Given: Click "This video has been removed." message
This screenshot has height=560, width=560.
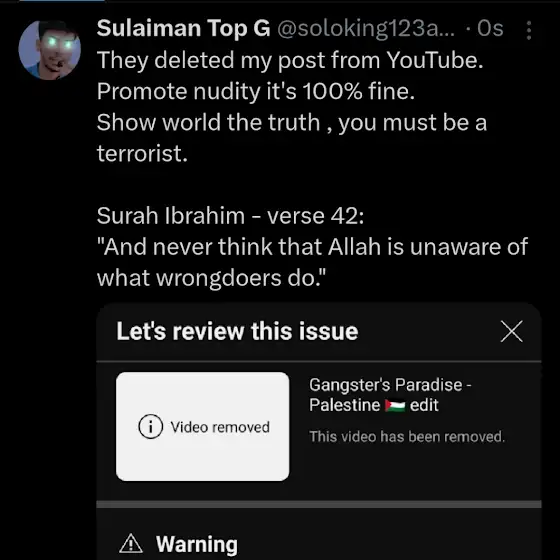Looking at the screenshot, I should coord(407,437).
